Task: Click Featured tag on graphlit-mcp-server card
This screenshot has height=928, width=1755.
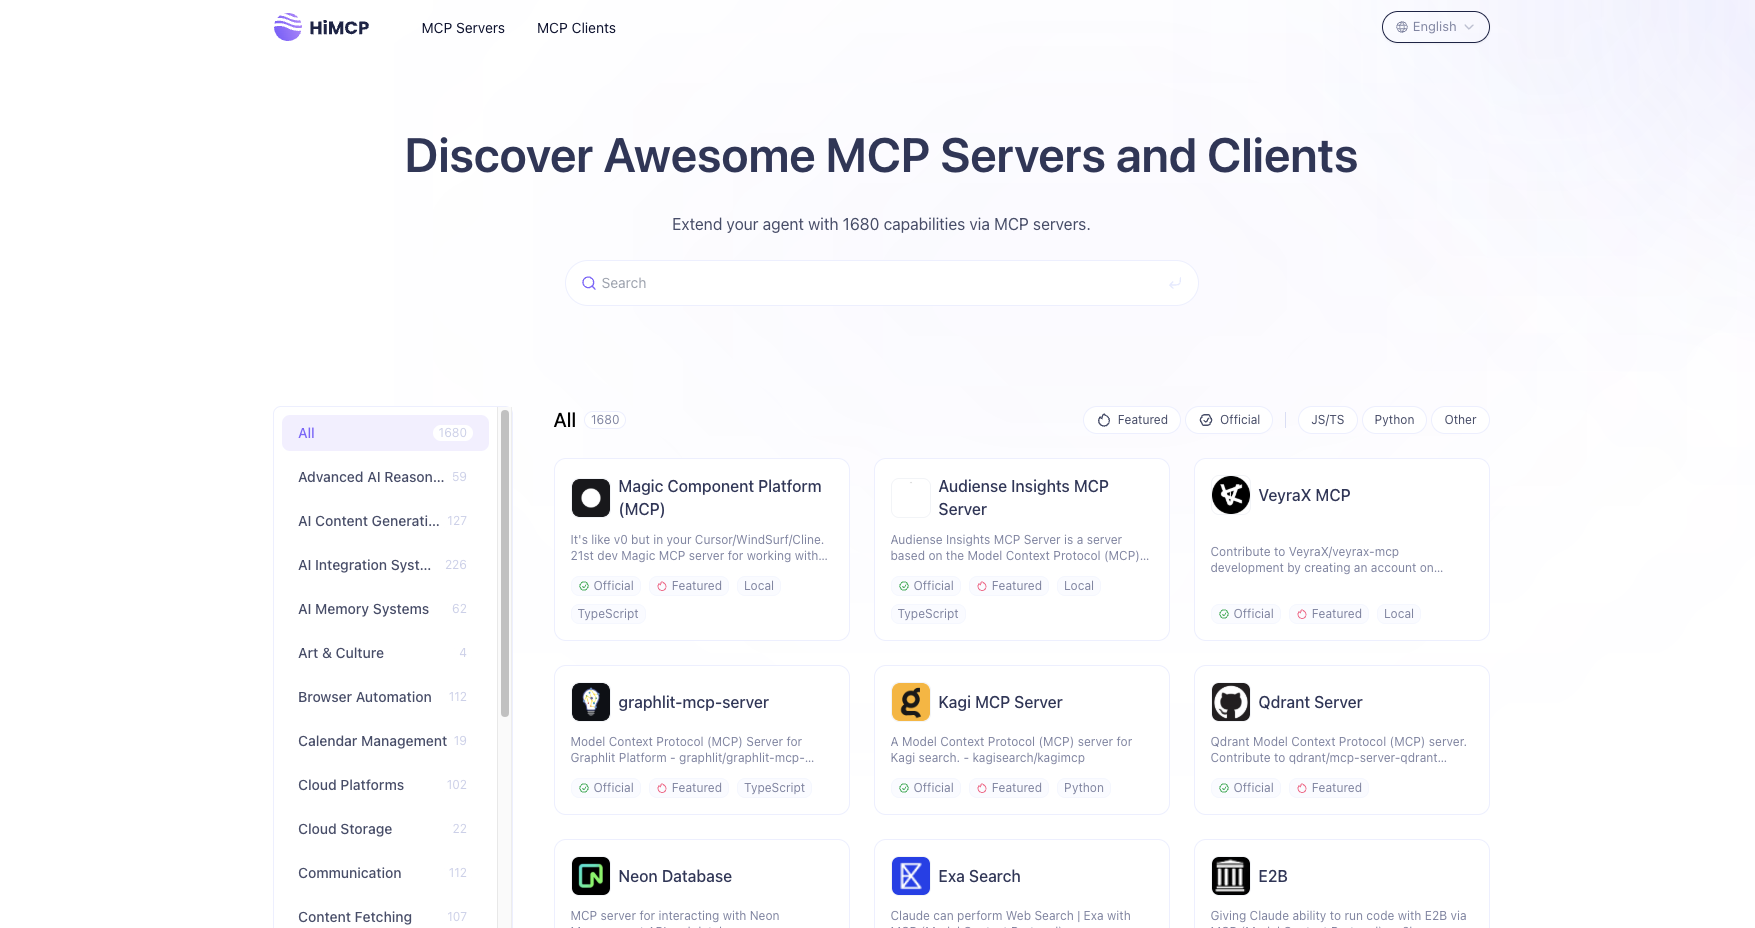Action: (x=689, y=788)
